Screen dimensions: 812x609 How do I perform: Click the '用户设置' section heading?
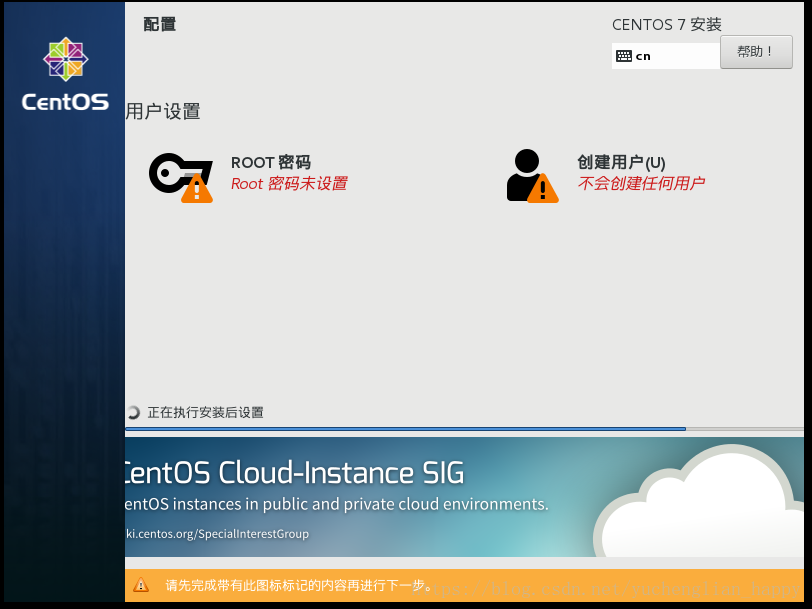point(163,111)
